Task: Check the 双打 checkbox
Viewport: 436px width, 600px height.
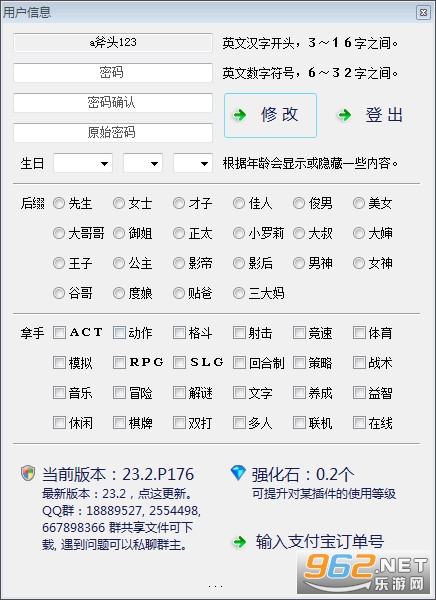Action: tap(179, 423)
